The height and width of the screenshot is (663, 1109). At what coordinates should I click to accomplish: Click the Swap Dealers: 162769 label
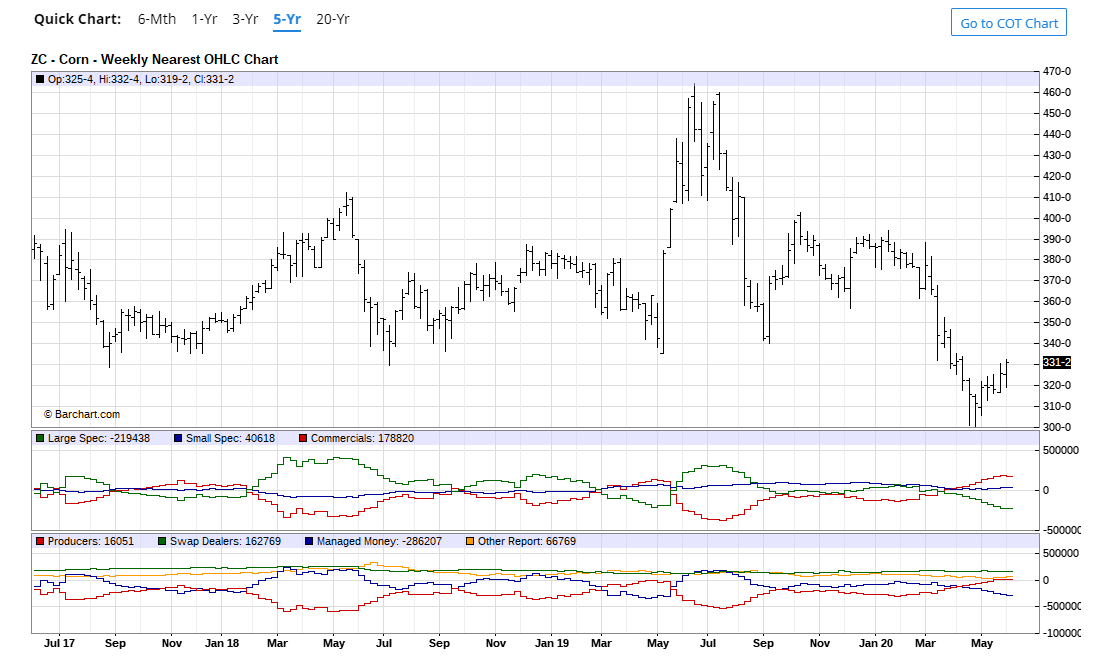point(226,541)
